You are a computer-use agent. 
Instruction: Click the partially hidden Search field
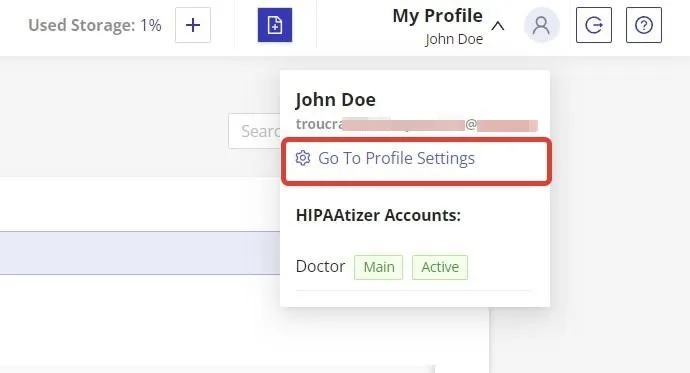[x=254, y=131]
